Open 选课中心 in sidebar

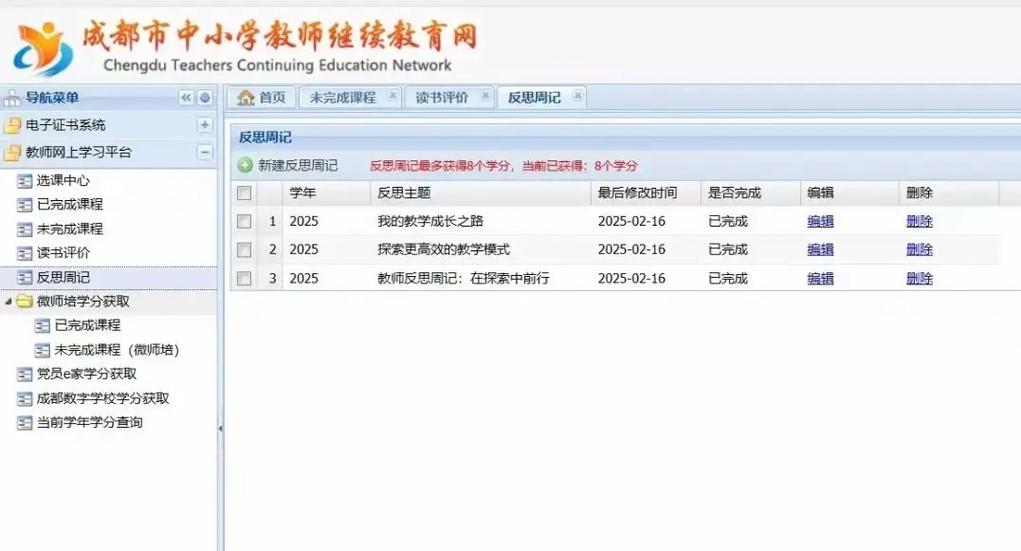point(63,181)
